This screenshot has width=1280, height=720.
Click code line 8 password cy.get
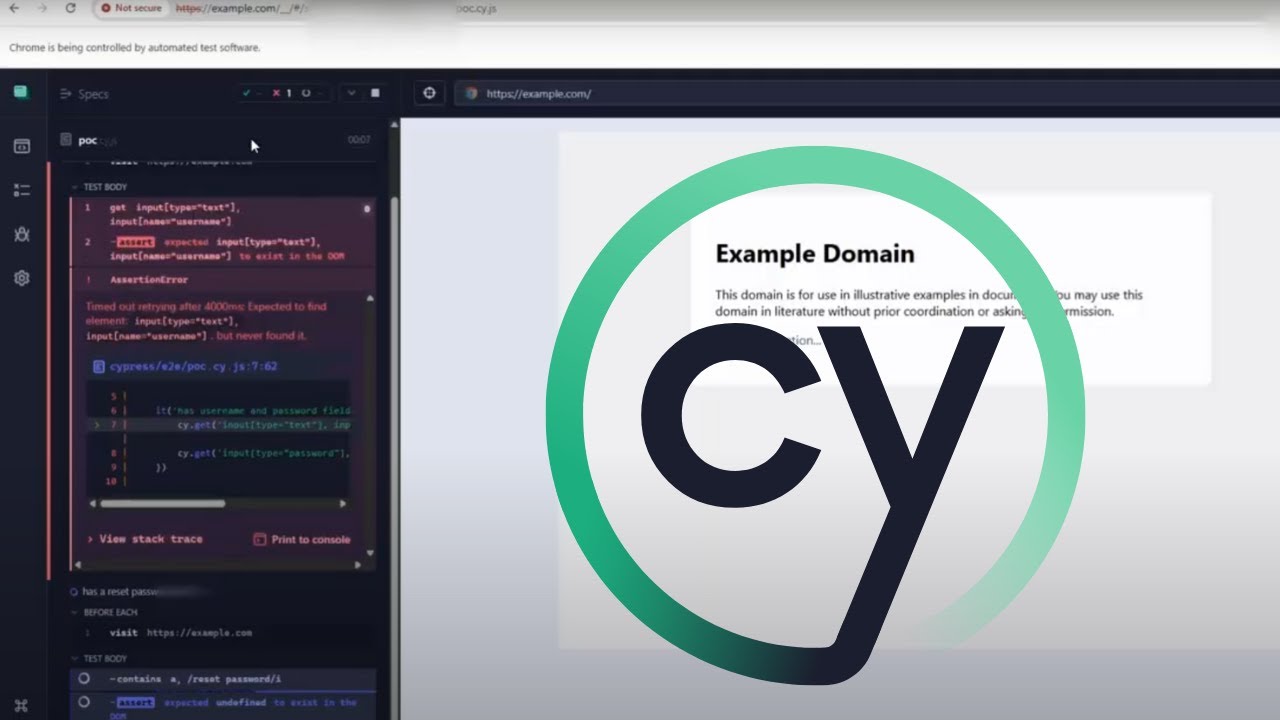pyautogui.click(x=263, y=453)
